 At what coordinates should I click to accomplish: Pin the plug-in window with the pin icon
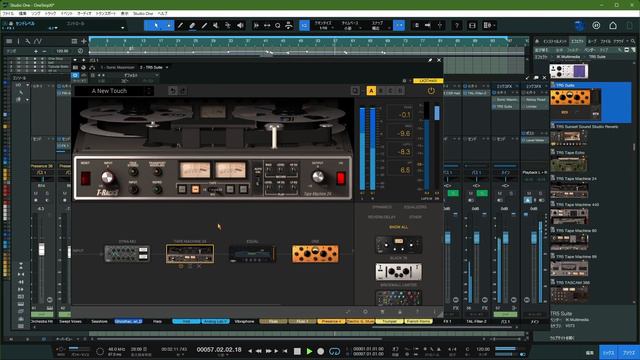[430, 60]
